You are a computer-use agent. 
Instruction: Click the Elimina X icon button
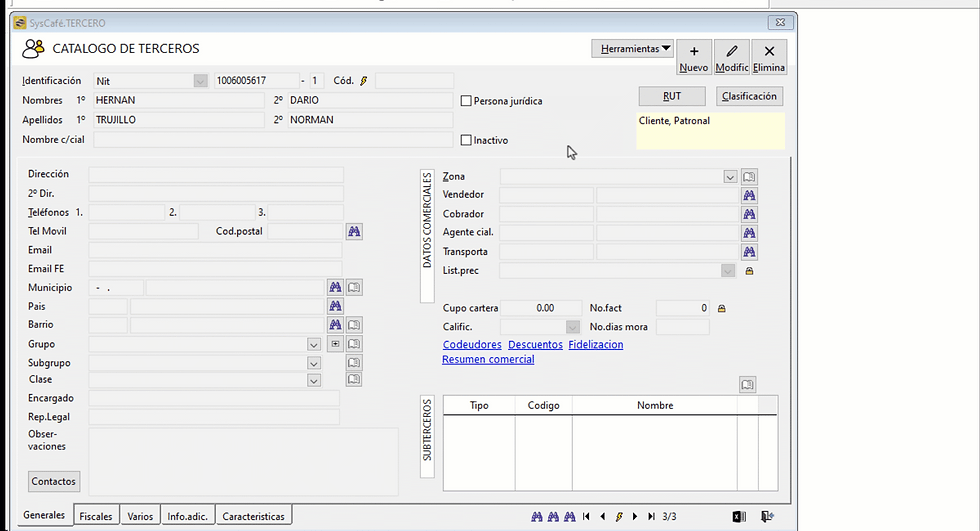coord(769,57)
